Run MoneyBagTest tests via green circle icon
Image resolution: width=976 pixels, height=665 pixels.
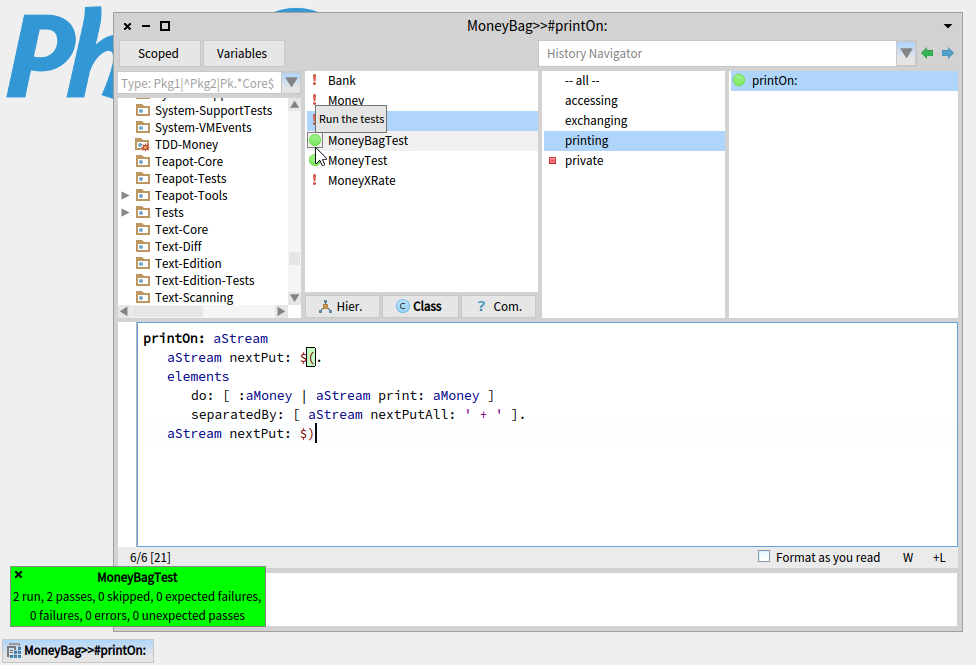(x=315, y=141)
